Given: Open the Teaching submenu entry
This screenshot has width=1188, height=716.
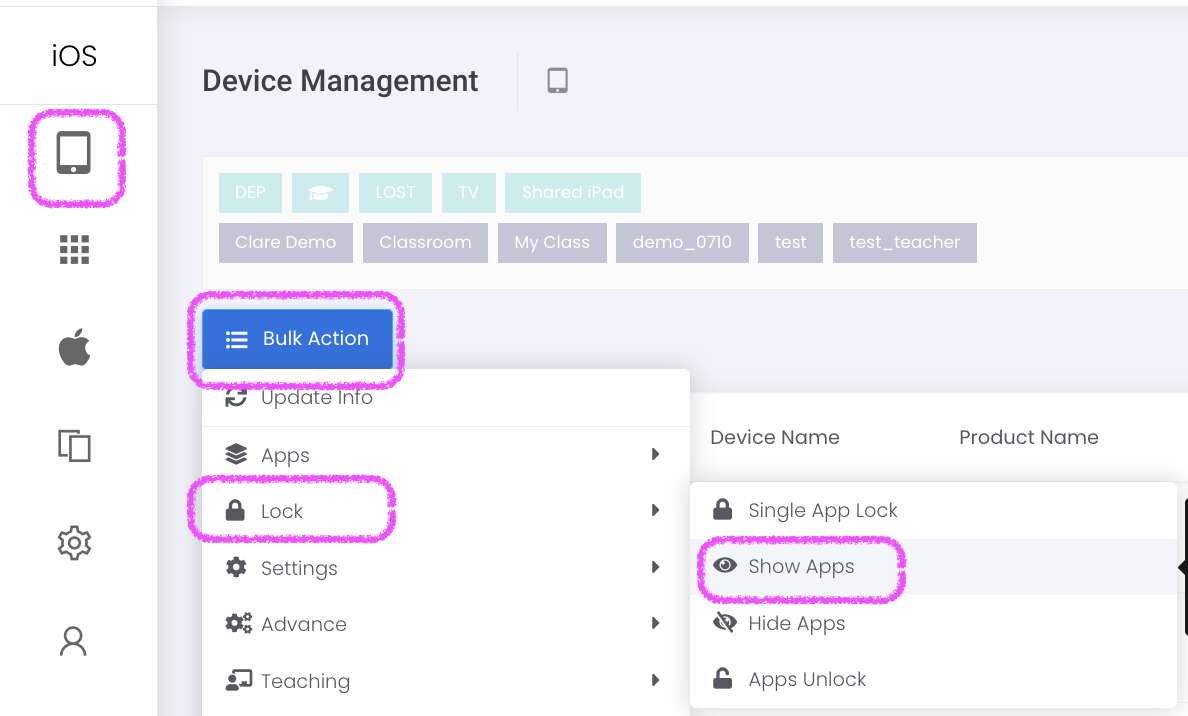Looking at the screenshot, I should 446,680.
